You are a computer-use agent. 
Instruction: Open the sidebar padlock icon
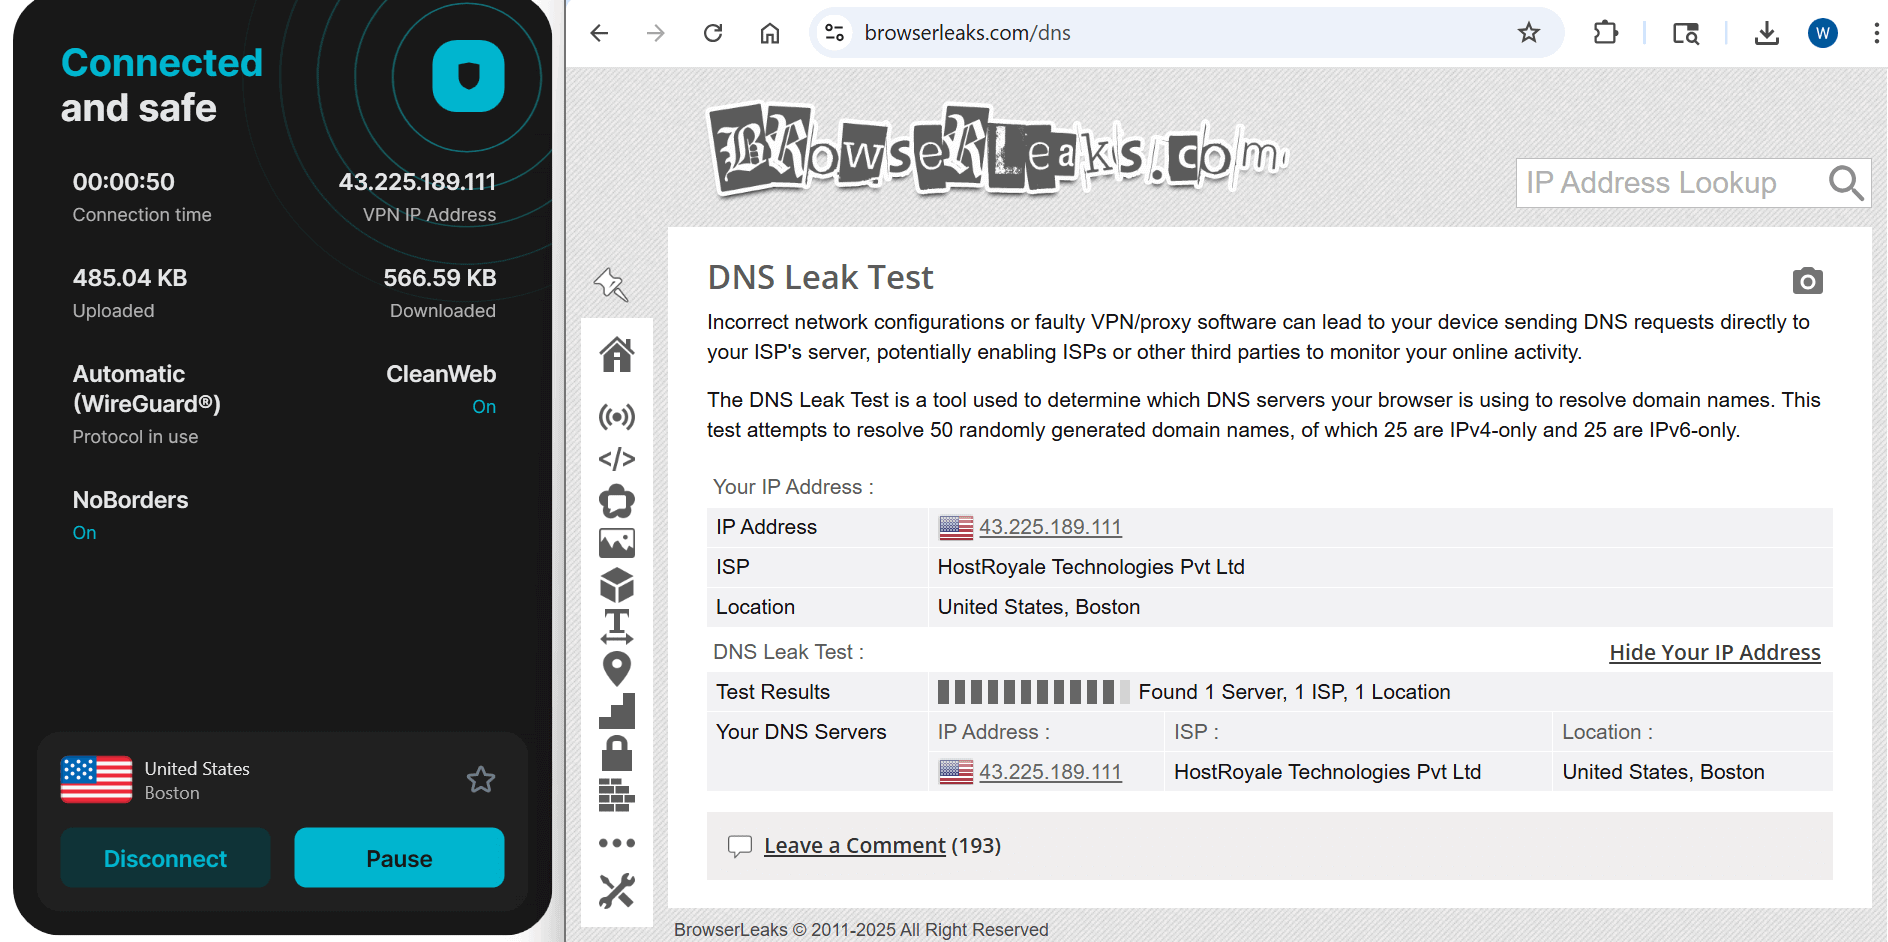617,753
